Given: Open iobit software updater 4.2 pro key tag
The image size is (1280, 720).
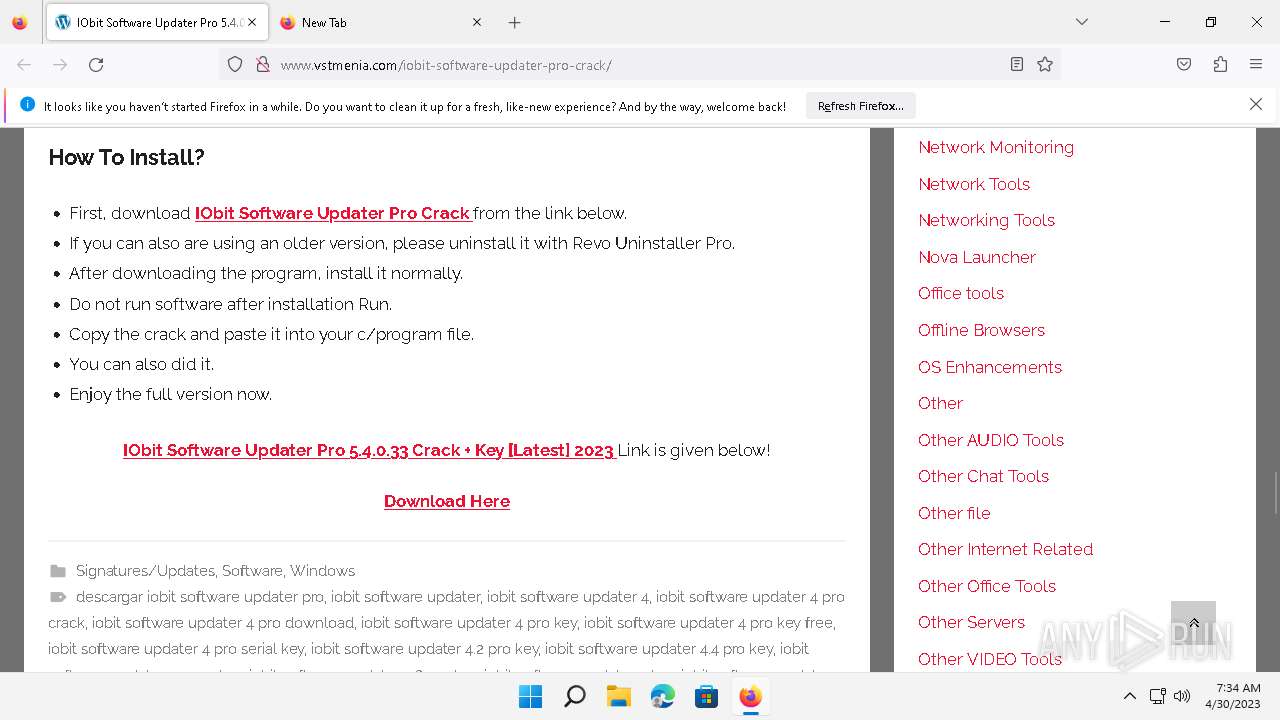Looking at the screenshot, I should point(424,649).
